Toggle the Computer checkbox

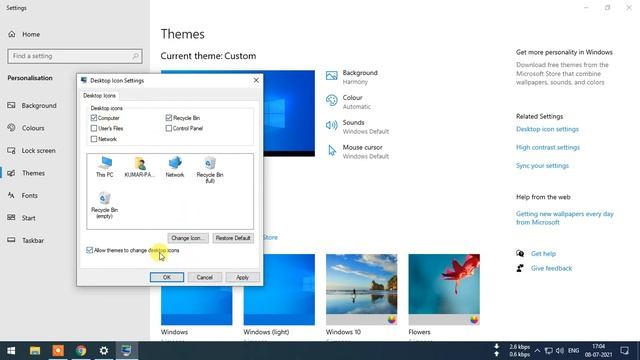94,118
